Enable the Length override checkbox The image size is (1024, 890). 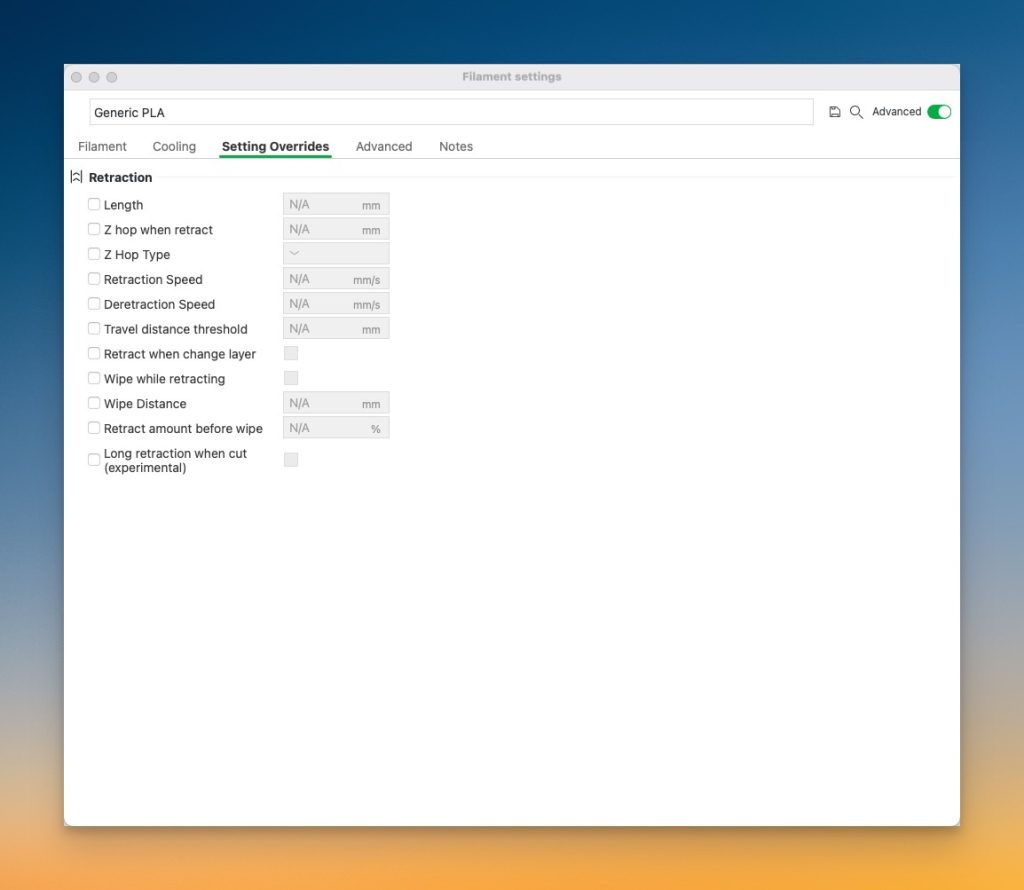pyautogui.click(x=94, y=204)
